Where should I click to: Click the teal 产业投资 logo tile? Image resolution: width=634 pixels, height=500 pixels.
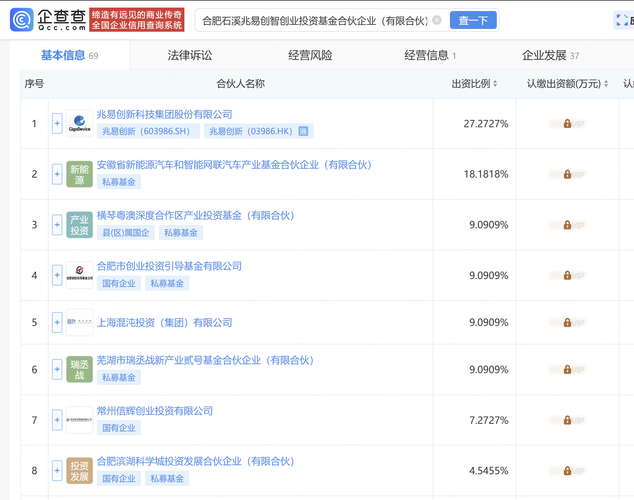[79, 224]
